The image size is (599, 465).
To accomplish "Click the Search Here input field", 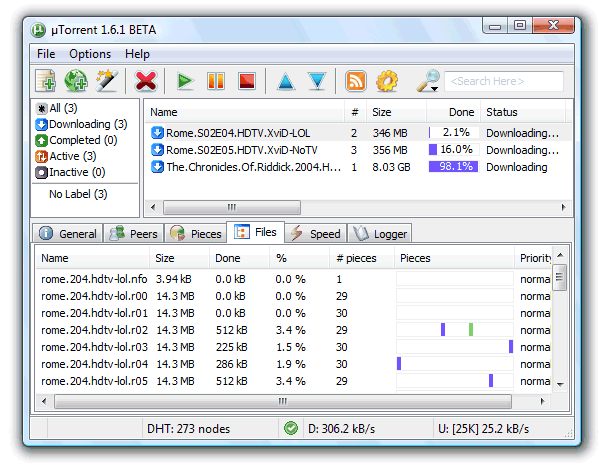I will [x=504, y=81].
